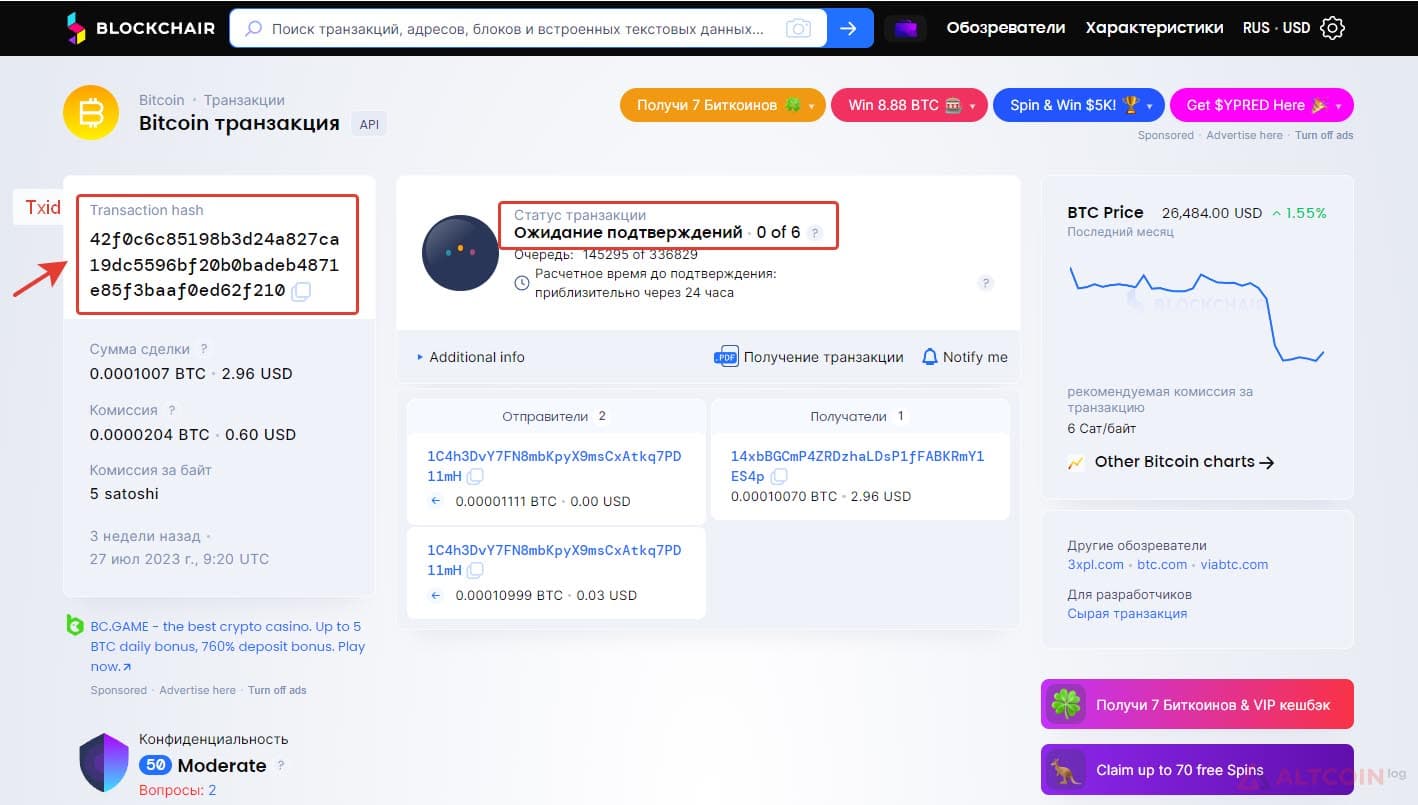The width and height of the screenshot is (1418, 805).
Task: Copy sender address above 0.00001111 BTC
Action: point(475,476)
